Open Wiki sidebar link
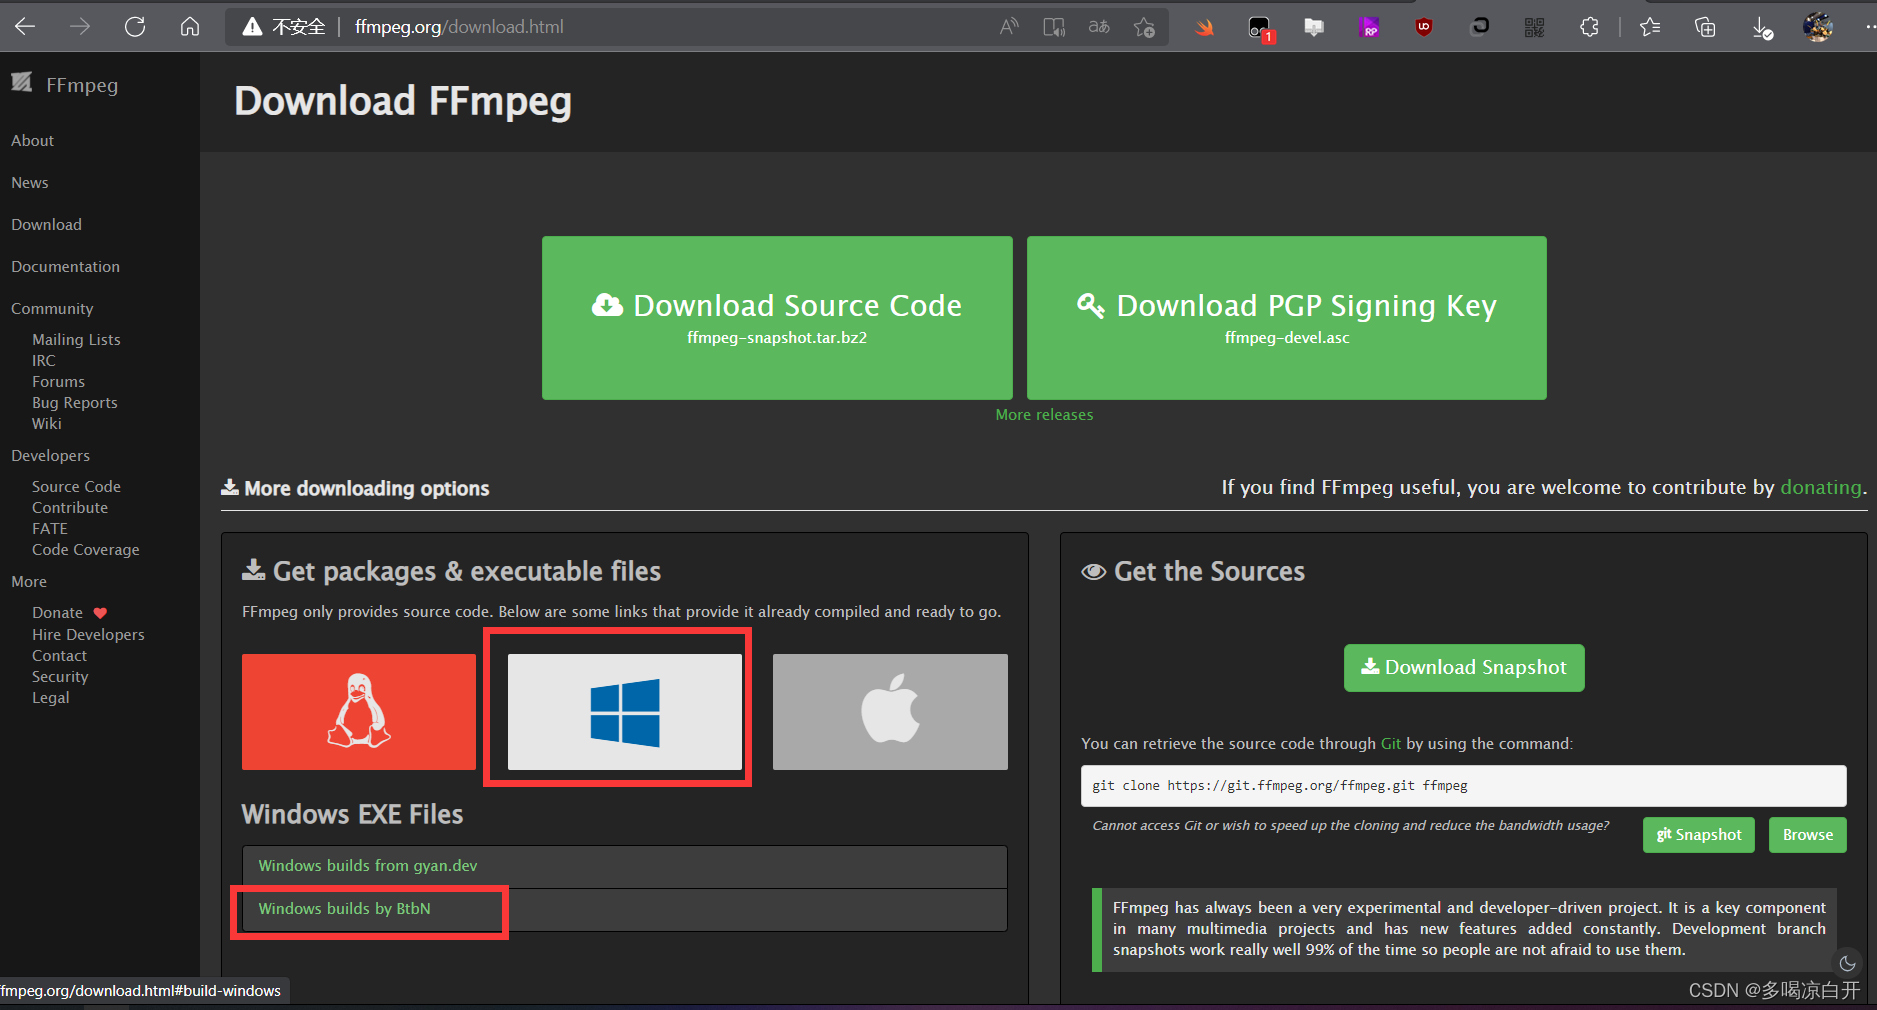 47,424
